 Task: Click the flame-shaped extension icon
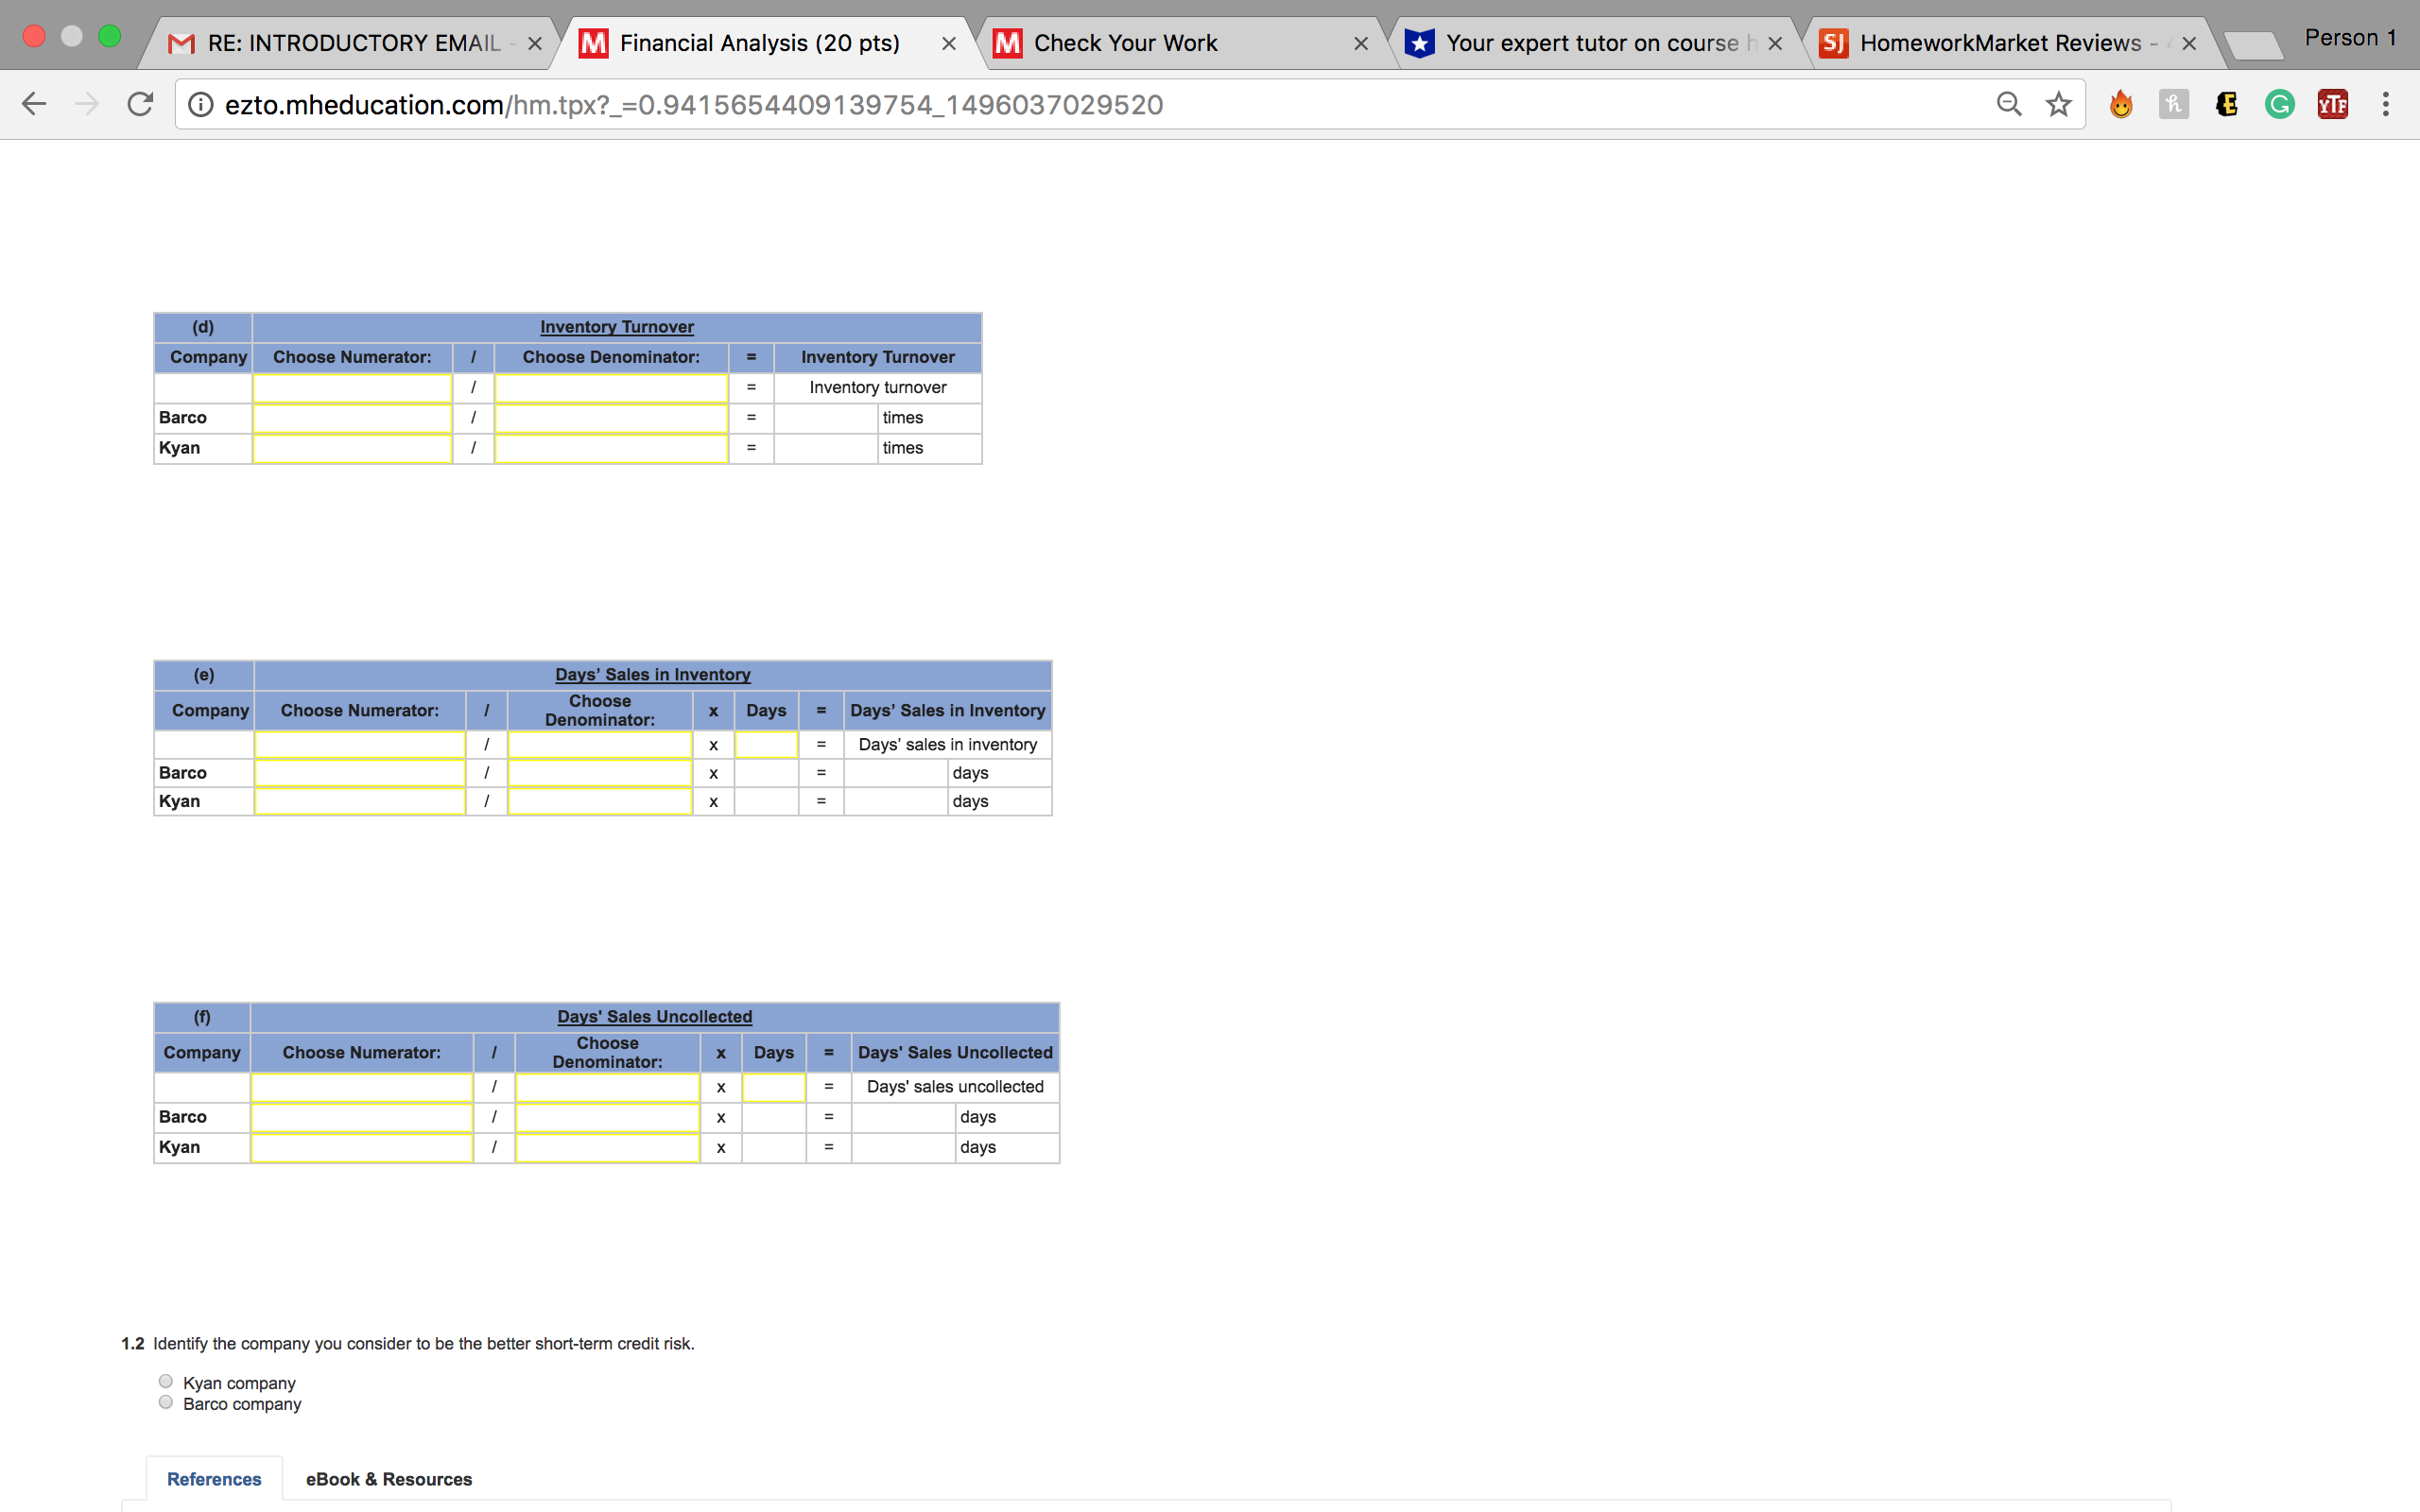coord(2121,104)
